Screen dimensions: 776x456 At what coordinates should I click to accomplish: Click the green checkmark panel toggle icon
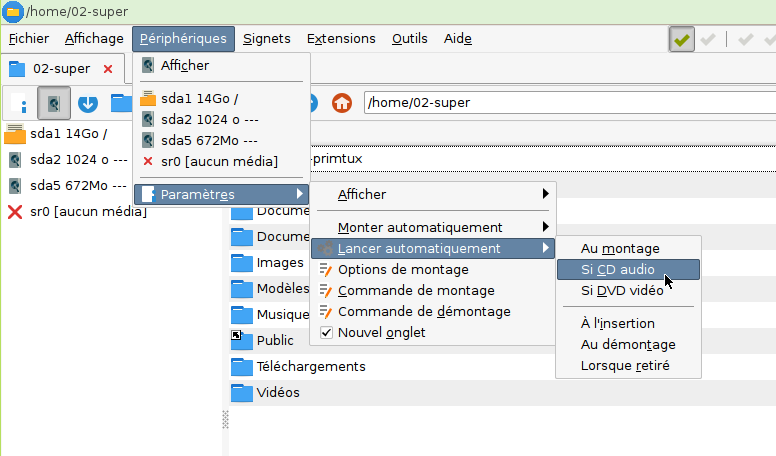[x=681, y=39]
